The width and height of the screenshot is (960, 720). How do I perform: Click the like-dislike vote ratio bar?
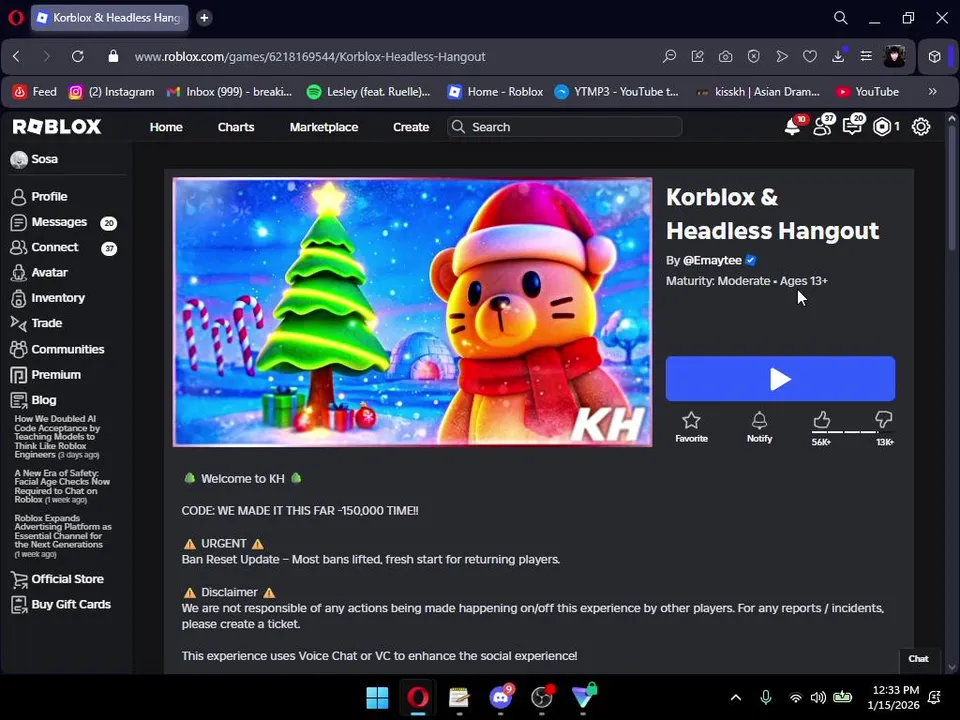[852, 432]
